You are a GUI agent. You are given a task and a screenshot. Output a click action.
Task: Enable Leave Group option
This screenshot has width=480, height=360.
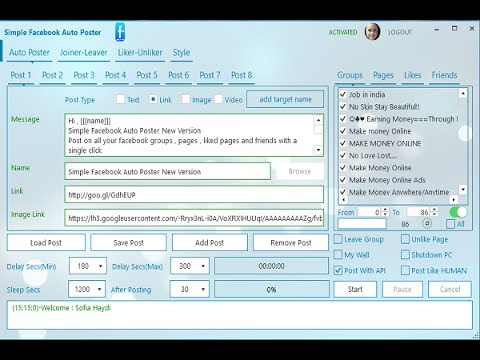[338, 239]
